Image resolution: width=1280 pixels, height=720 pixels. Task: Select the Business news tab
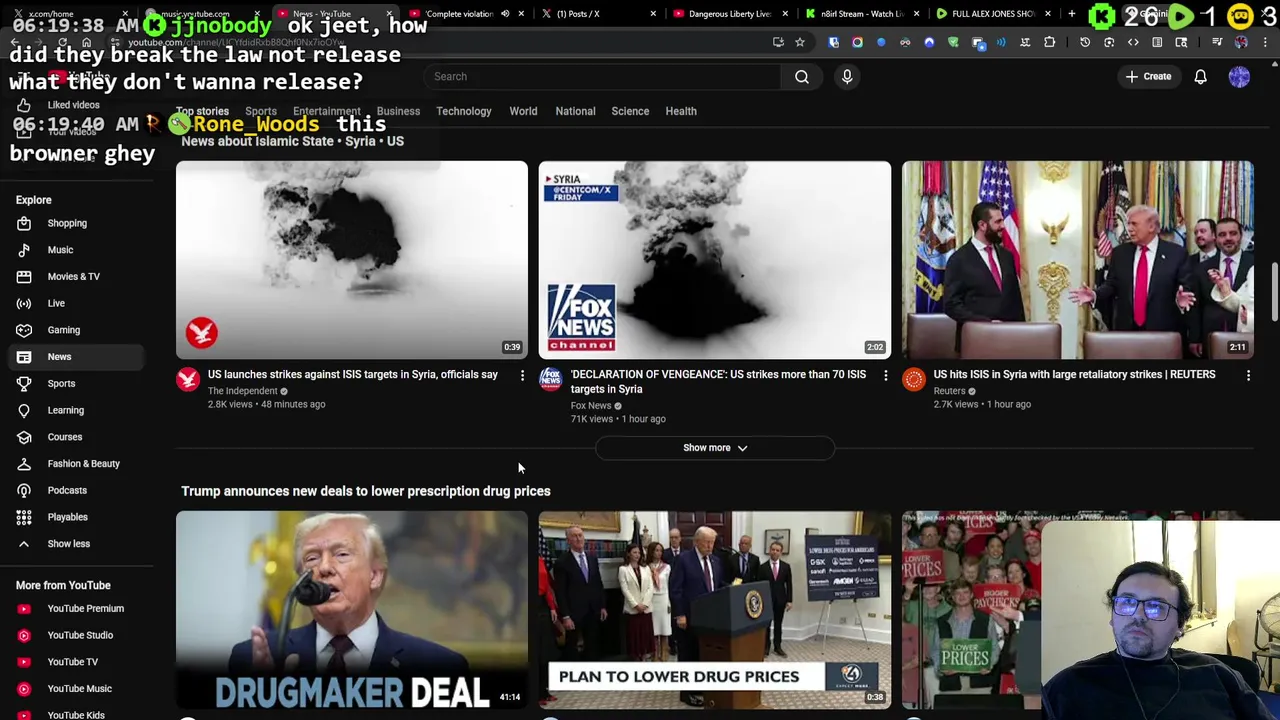pyautogui.click(x=398, y=111)
